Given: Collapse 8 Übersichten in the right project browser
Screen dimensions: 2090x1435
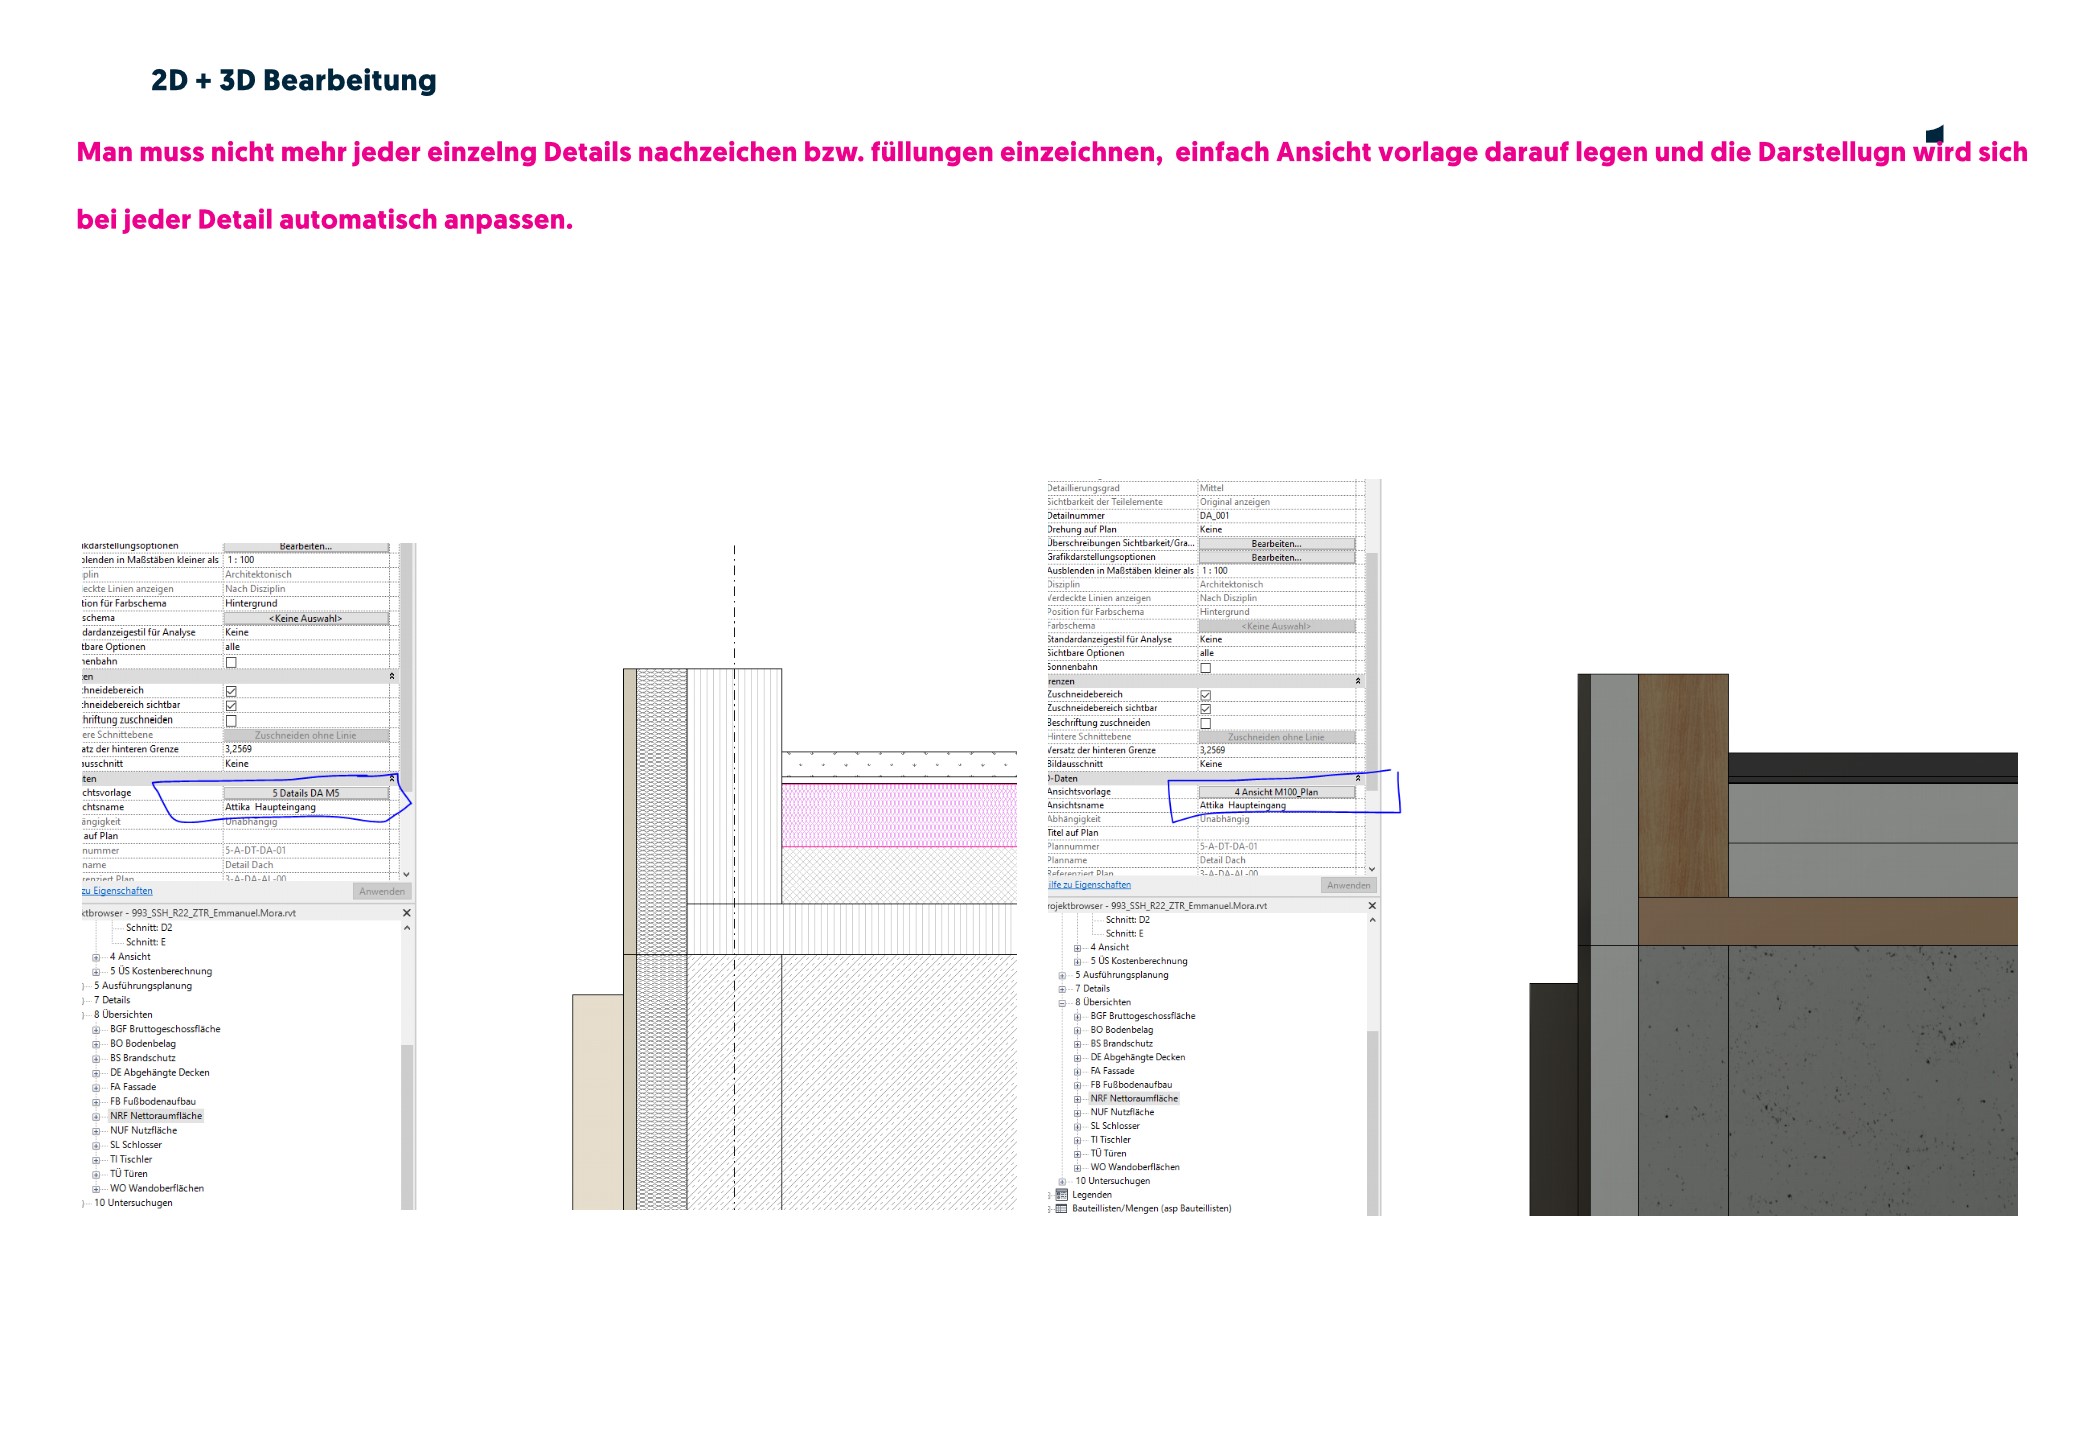Looking at the screenshot, I should [1062, 1003].
